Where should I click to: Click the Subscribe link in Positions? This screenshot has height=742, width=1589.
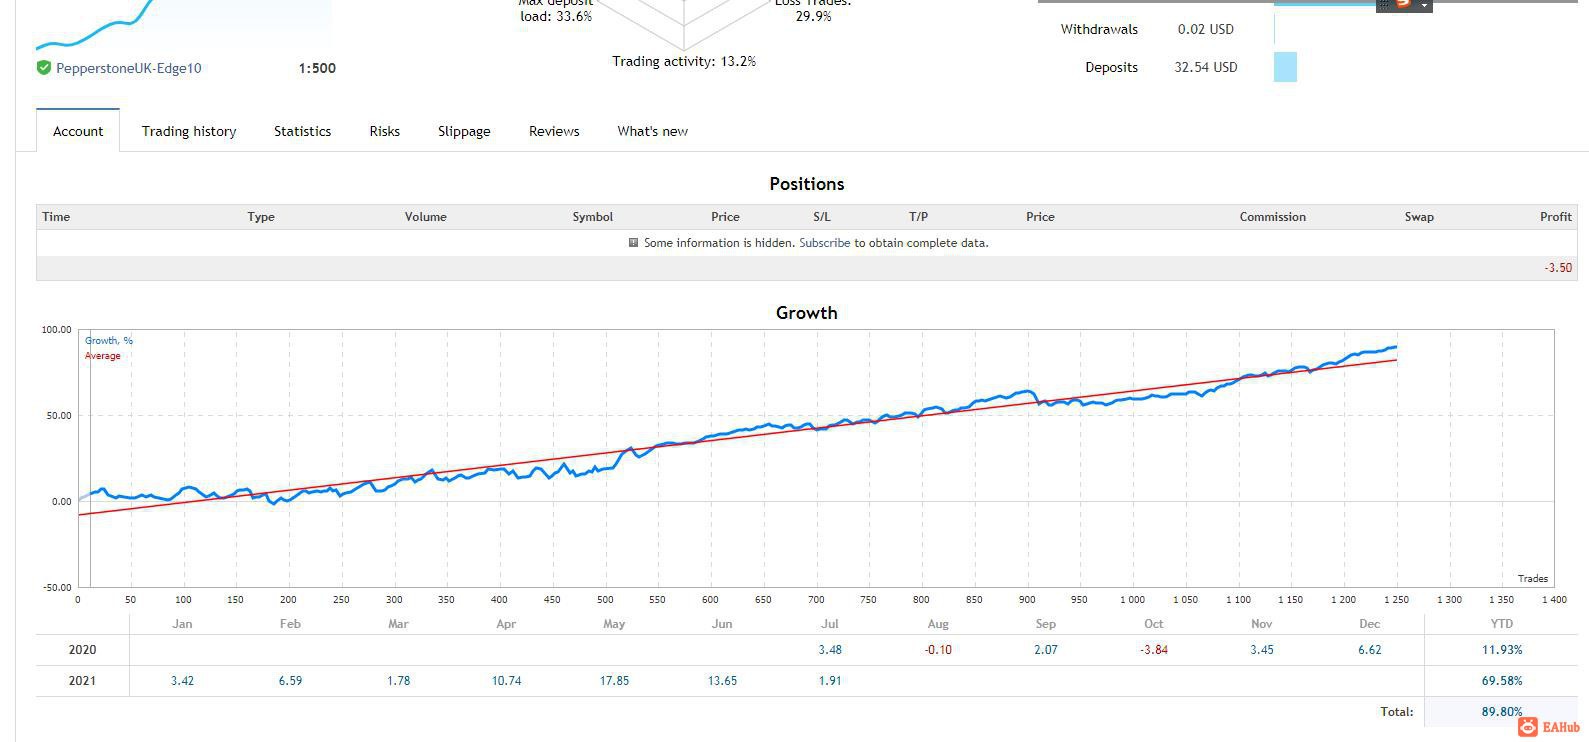(825, 243)
